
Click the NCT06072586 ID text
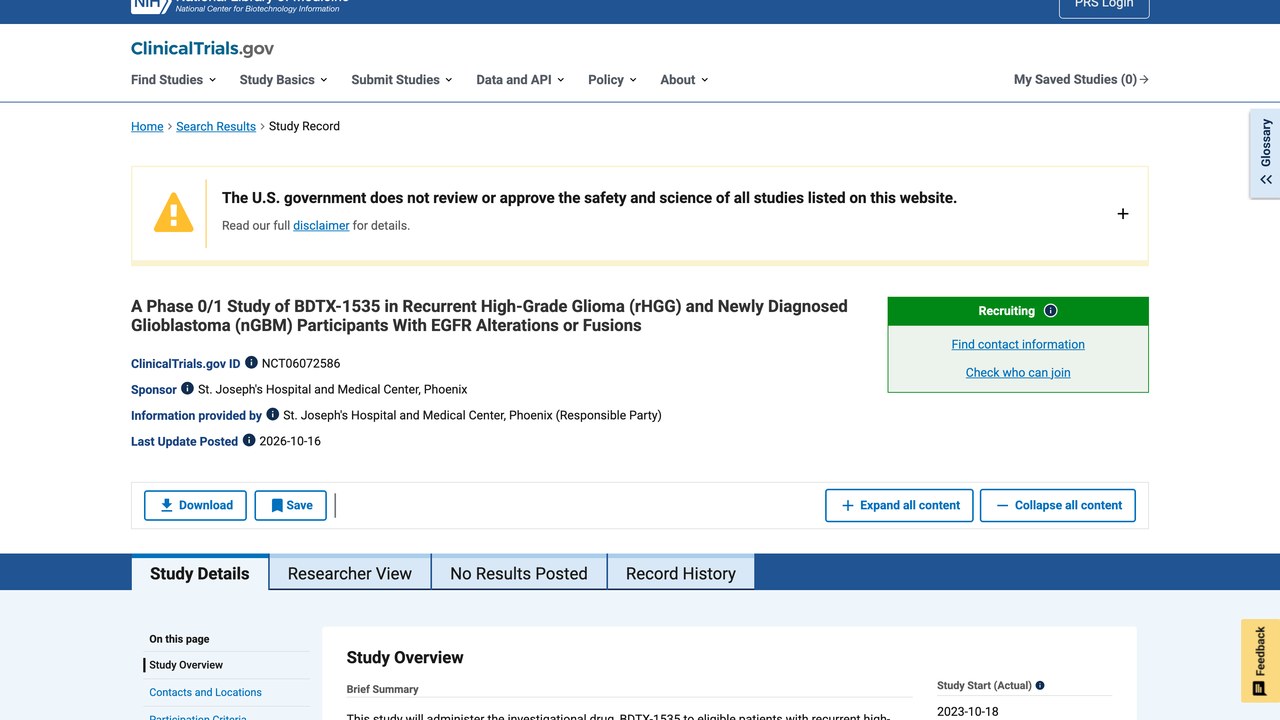pyautogui.click(x=301, y=363)
